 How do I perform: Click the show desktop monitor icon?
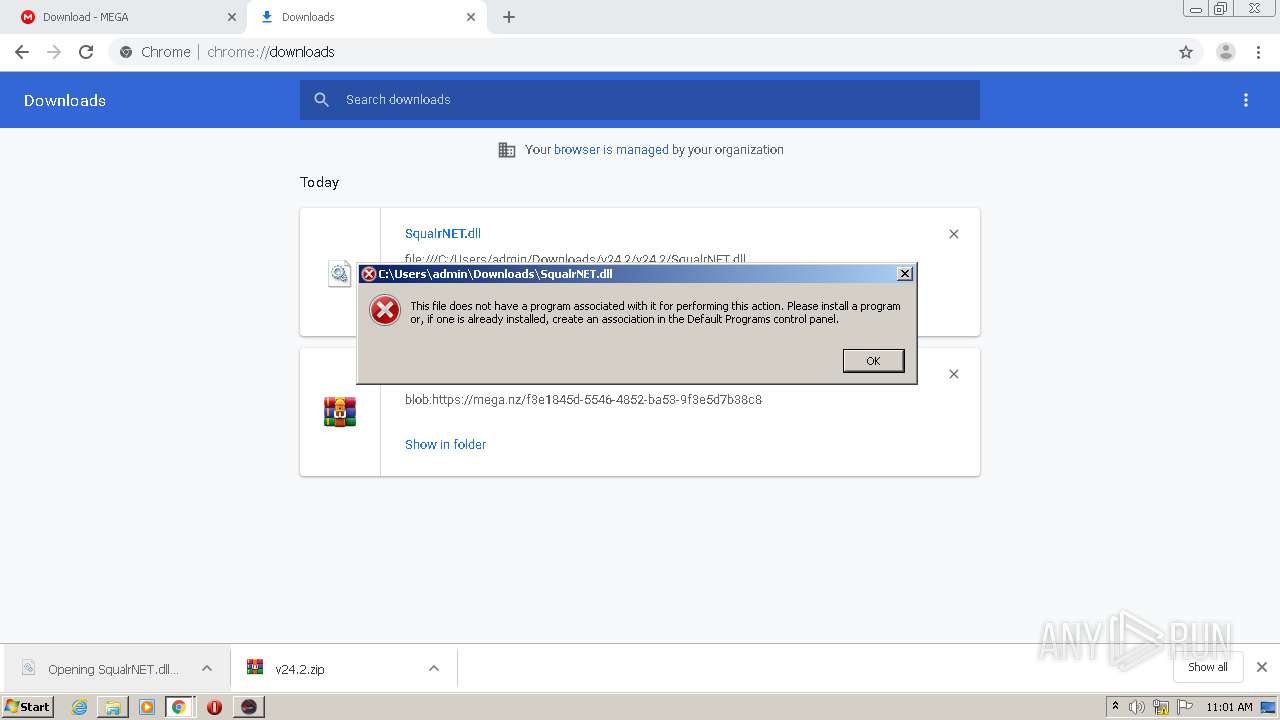(x=1269, y=707)
